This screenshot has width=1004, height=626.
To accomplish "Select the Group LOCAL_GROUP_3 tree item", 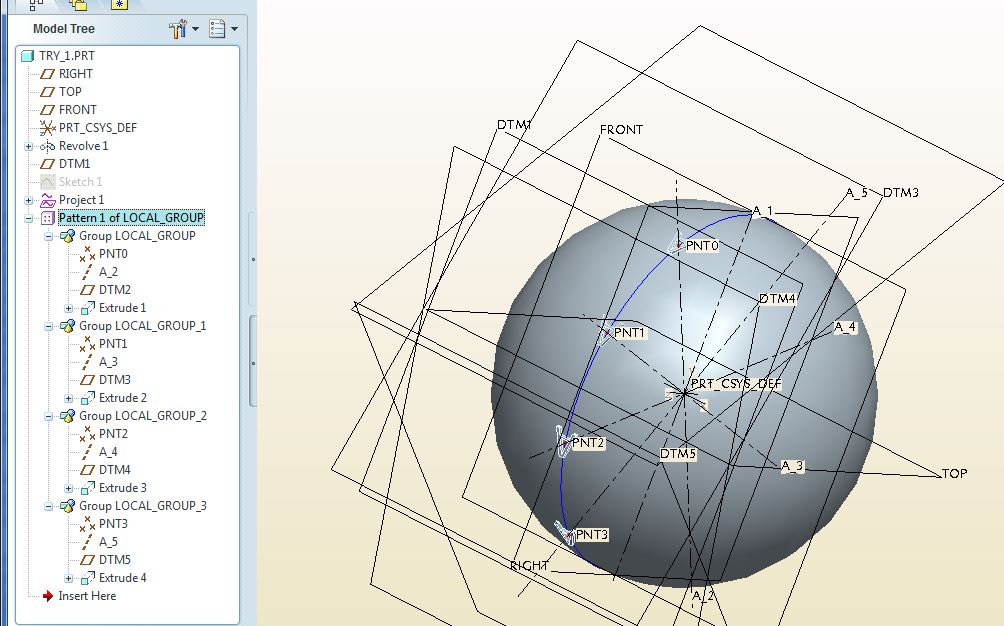I will click(x=143, y=506).
